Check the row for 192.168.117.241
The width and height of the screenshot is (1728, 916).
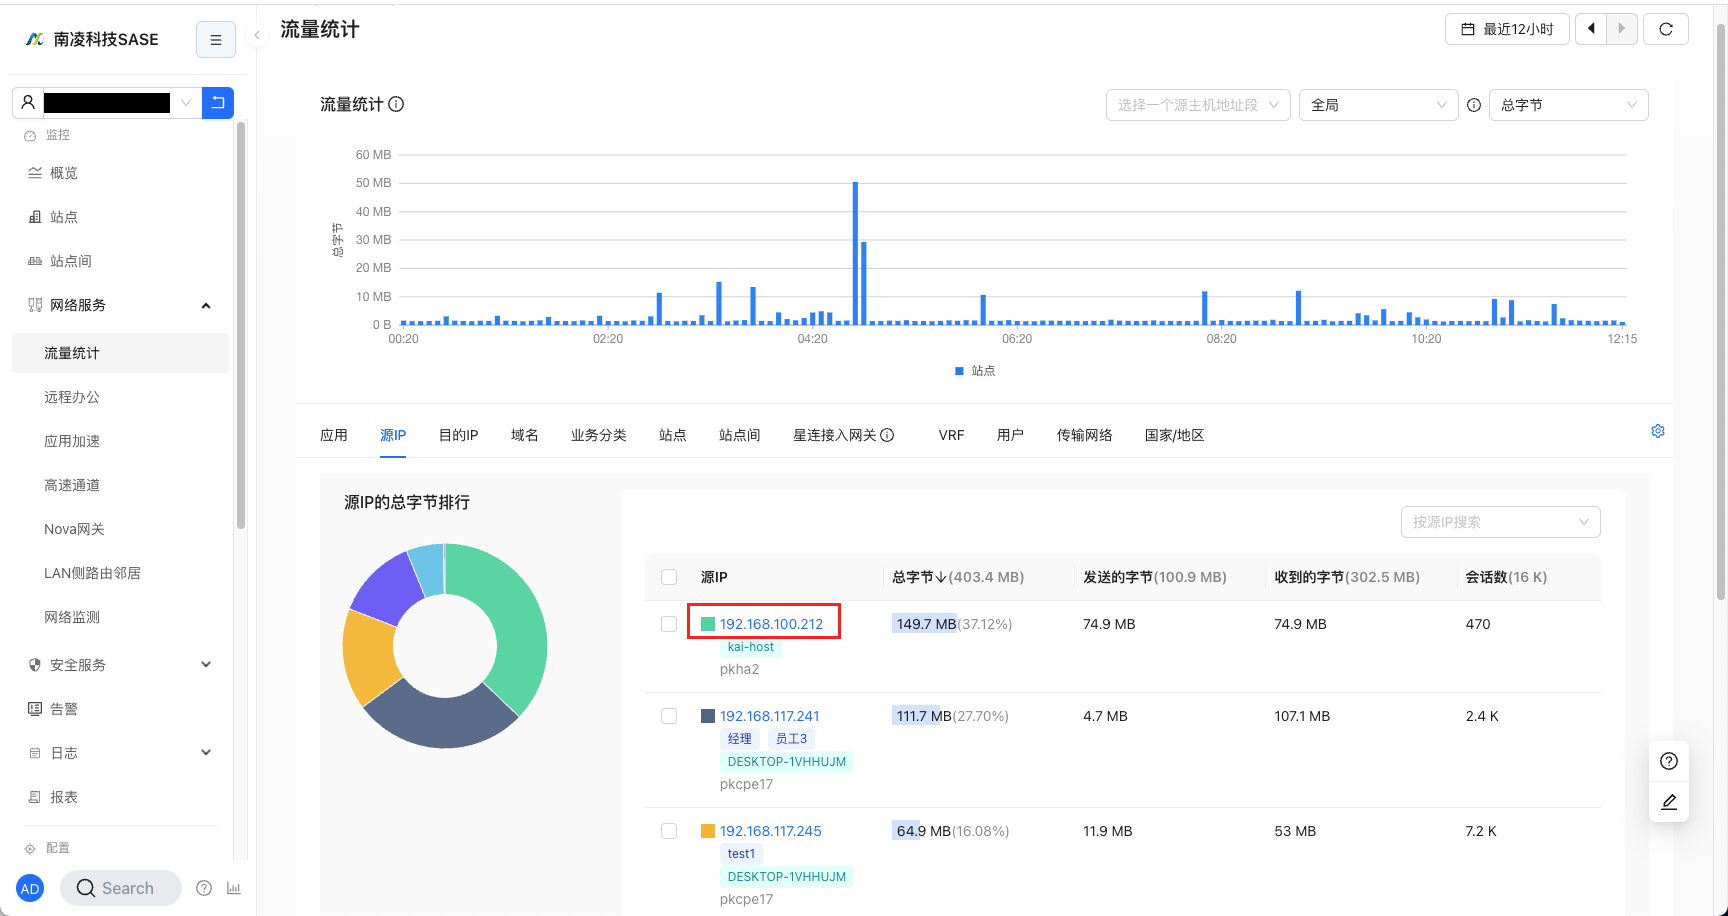coord(669,716)
